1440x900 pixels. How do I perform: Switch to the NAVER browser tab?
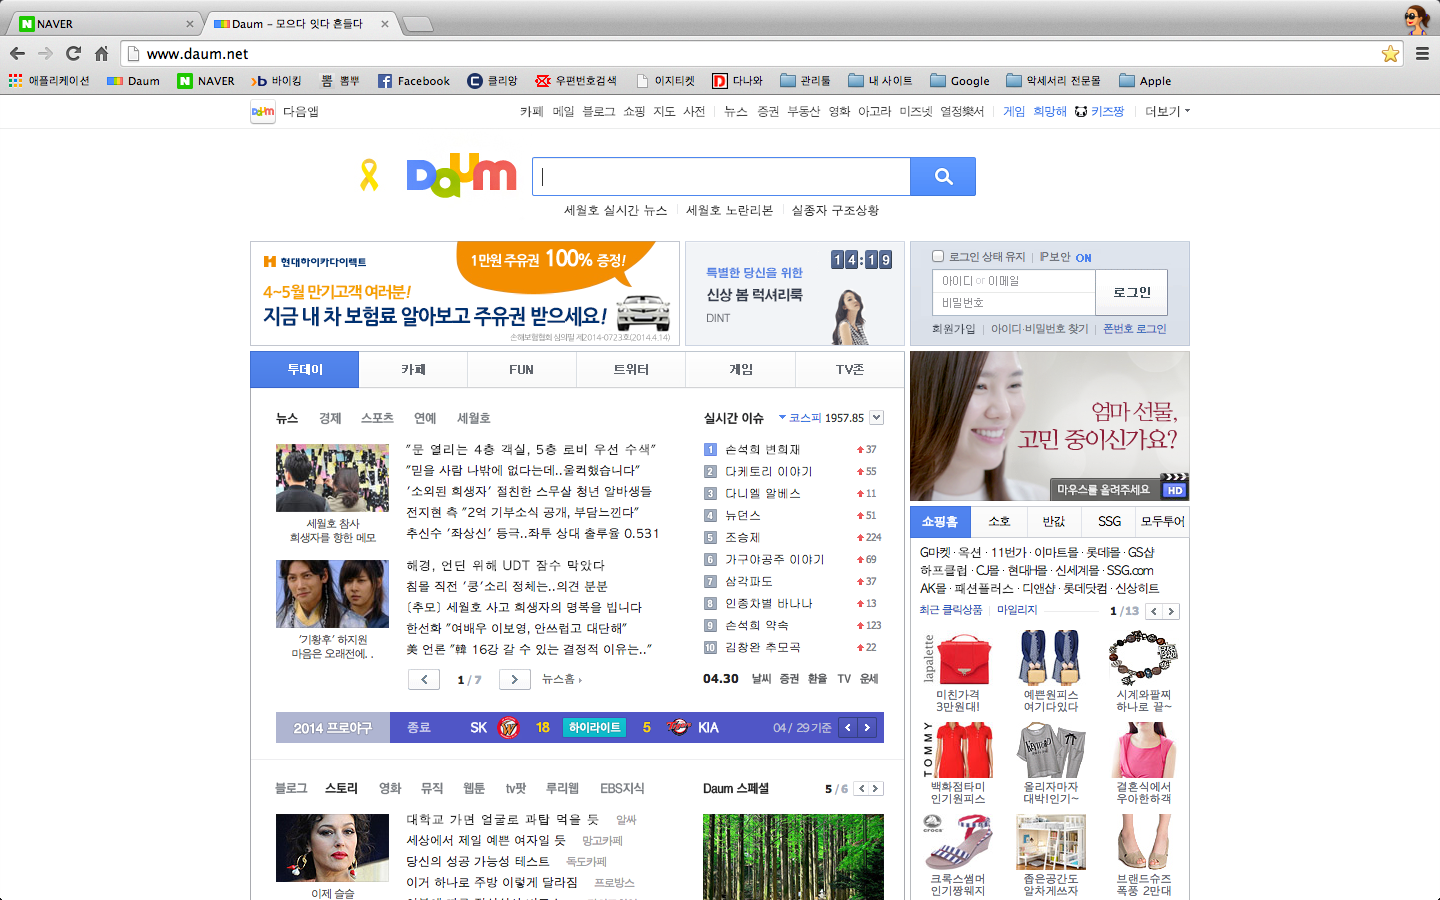(104, 23)
